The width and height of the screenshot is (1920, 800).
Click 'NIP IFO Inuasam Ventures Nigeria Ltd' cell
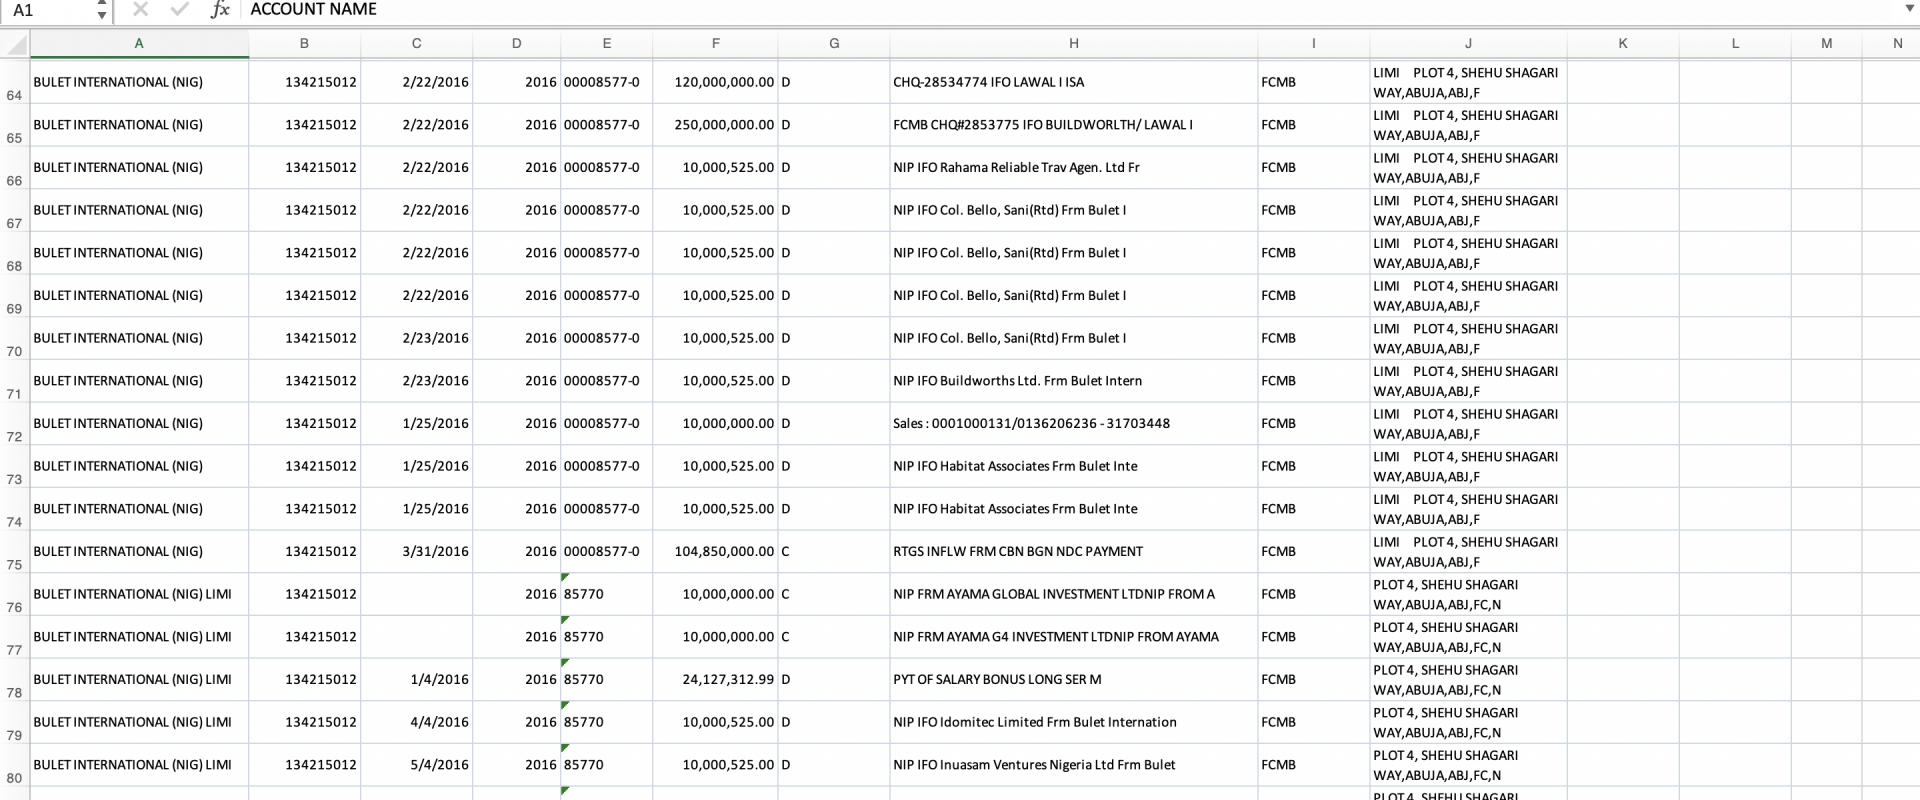pyautogui.click(x=1074, y=764)
